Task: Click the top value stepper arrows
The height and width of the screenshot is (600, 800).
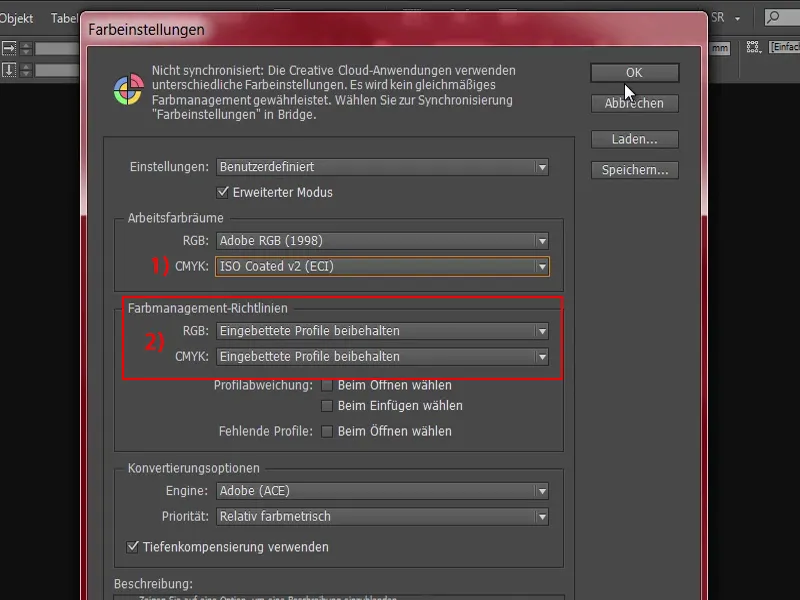Action: (x=26, y=48)
